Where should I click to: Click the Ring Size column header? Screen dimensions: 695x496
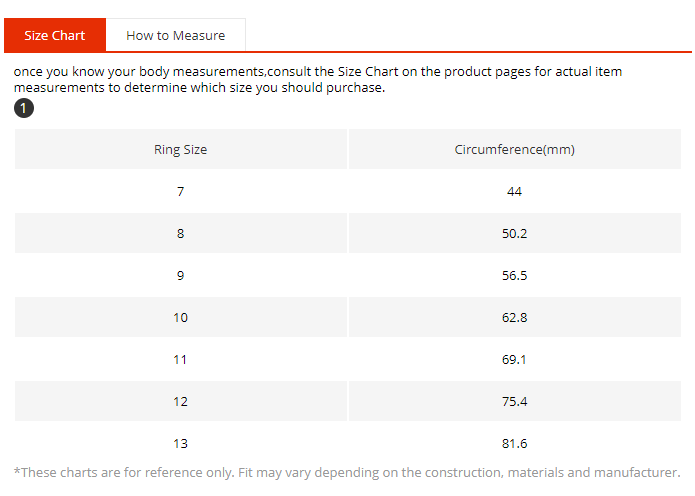(x=180, y=150)
